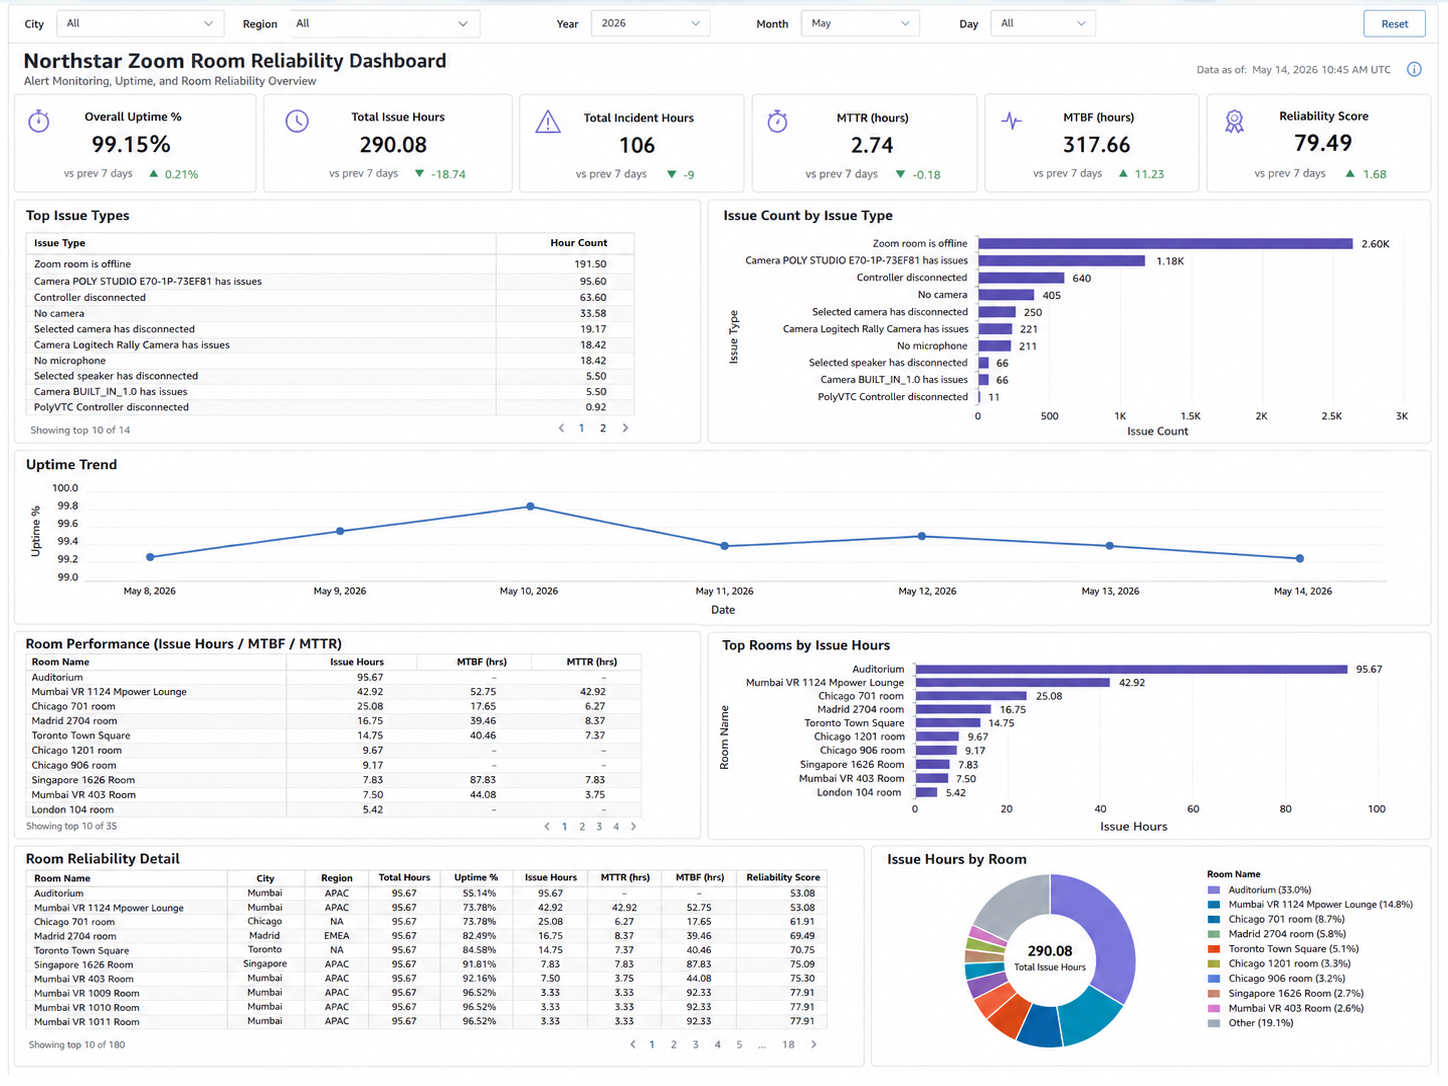This screenshot has width=1448, height=1086.
Task: Click 'Mumbai VR 1011 Room' table row
Action: (425, 1022)
